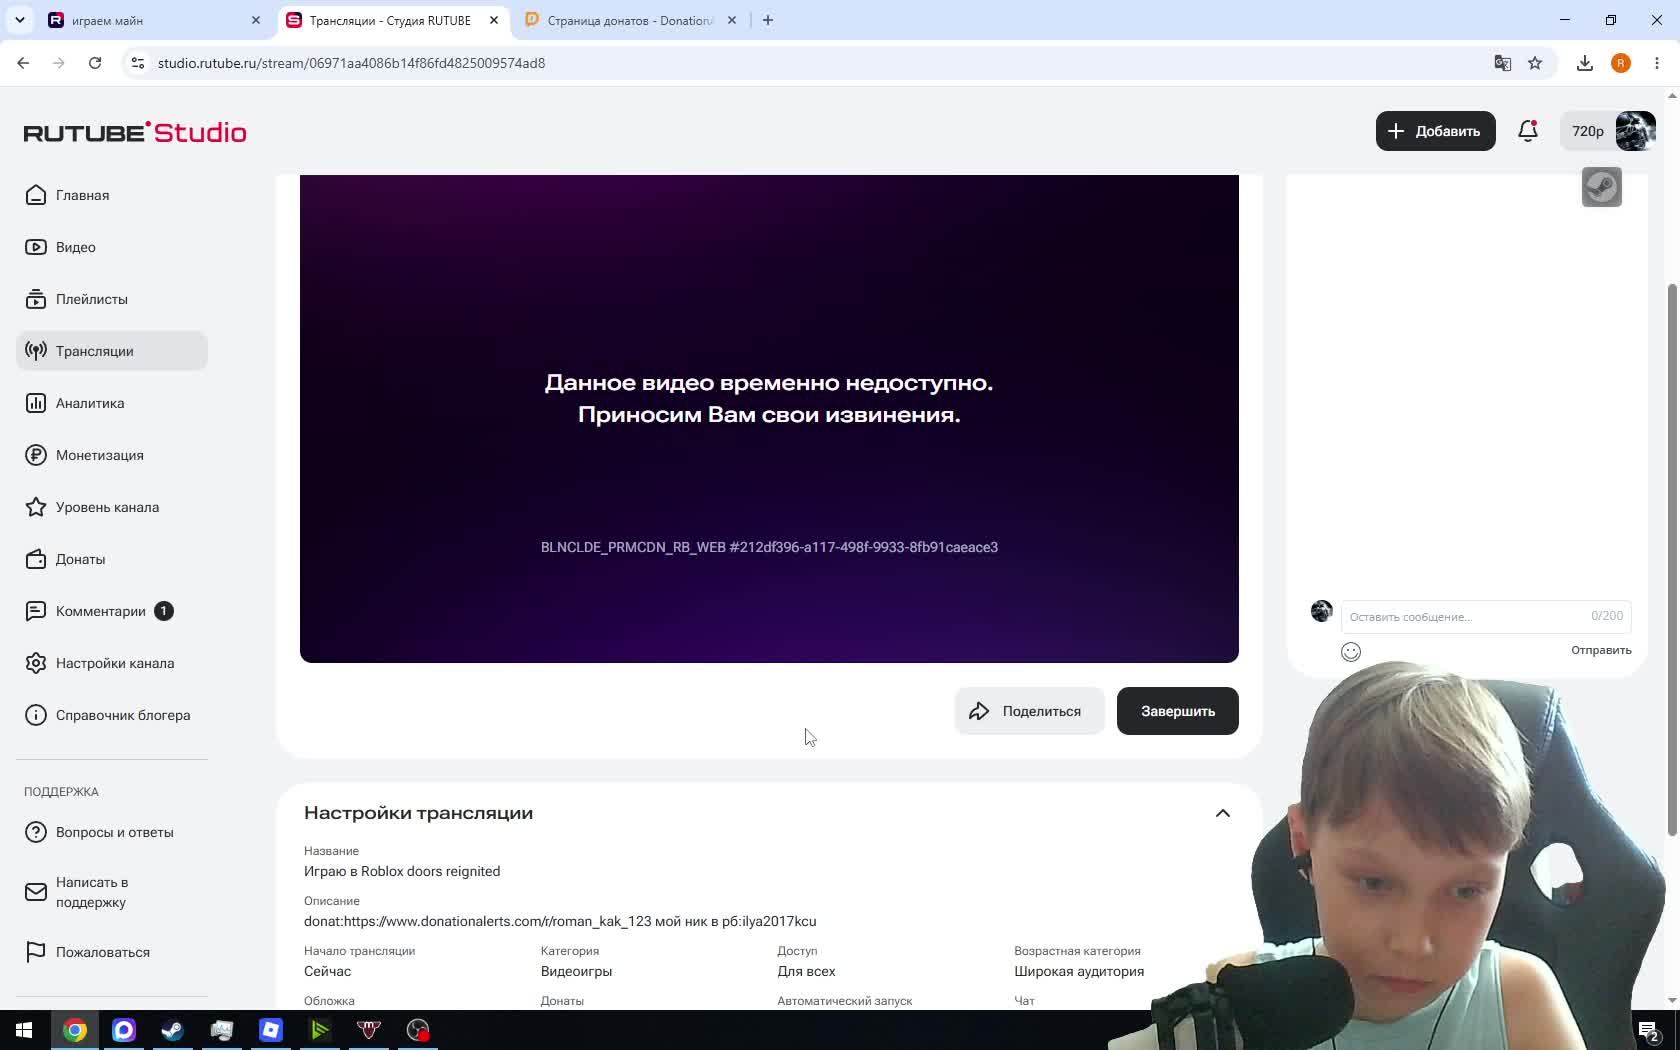Click the site info icon in the address bar
The height and width of the screenshot is (1050, 1680).
(x=138, y=63)
